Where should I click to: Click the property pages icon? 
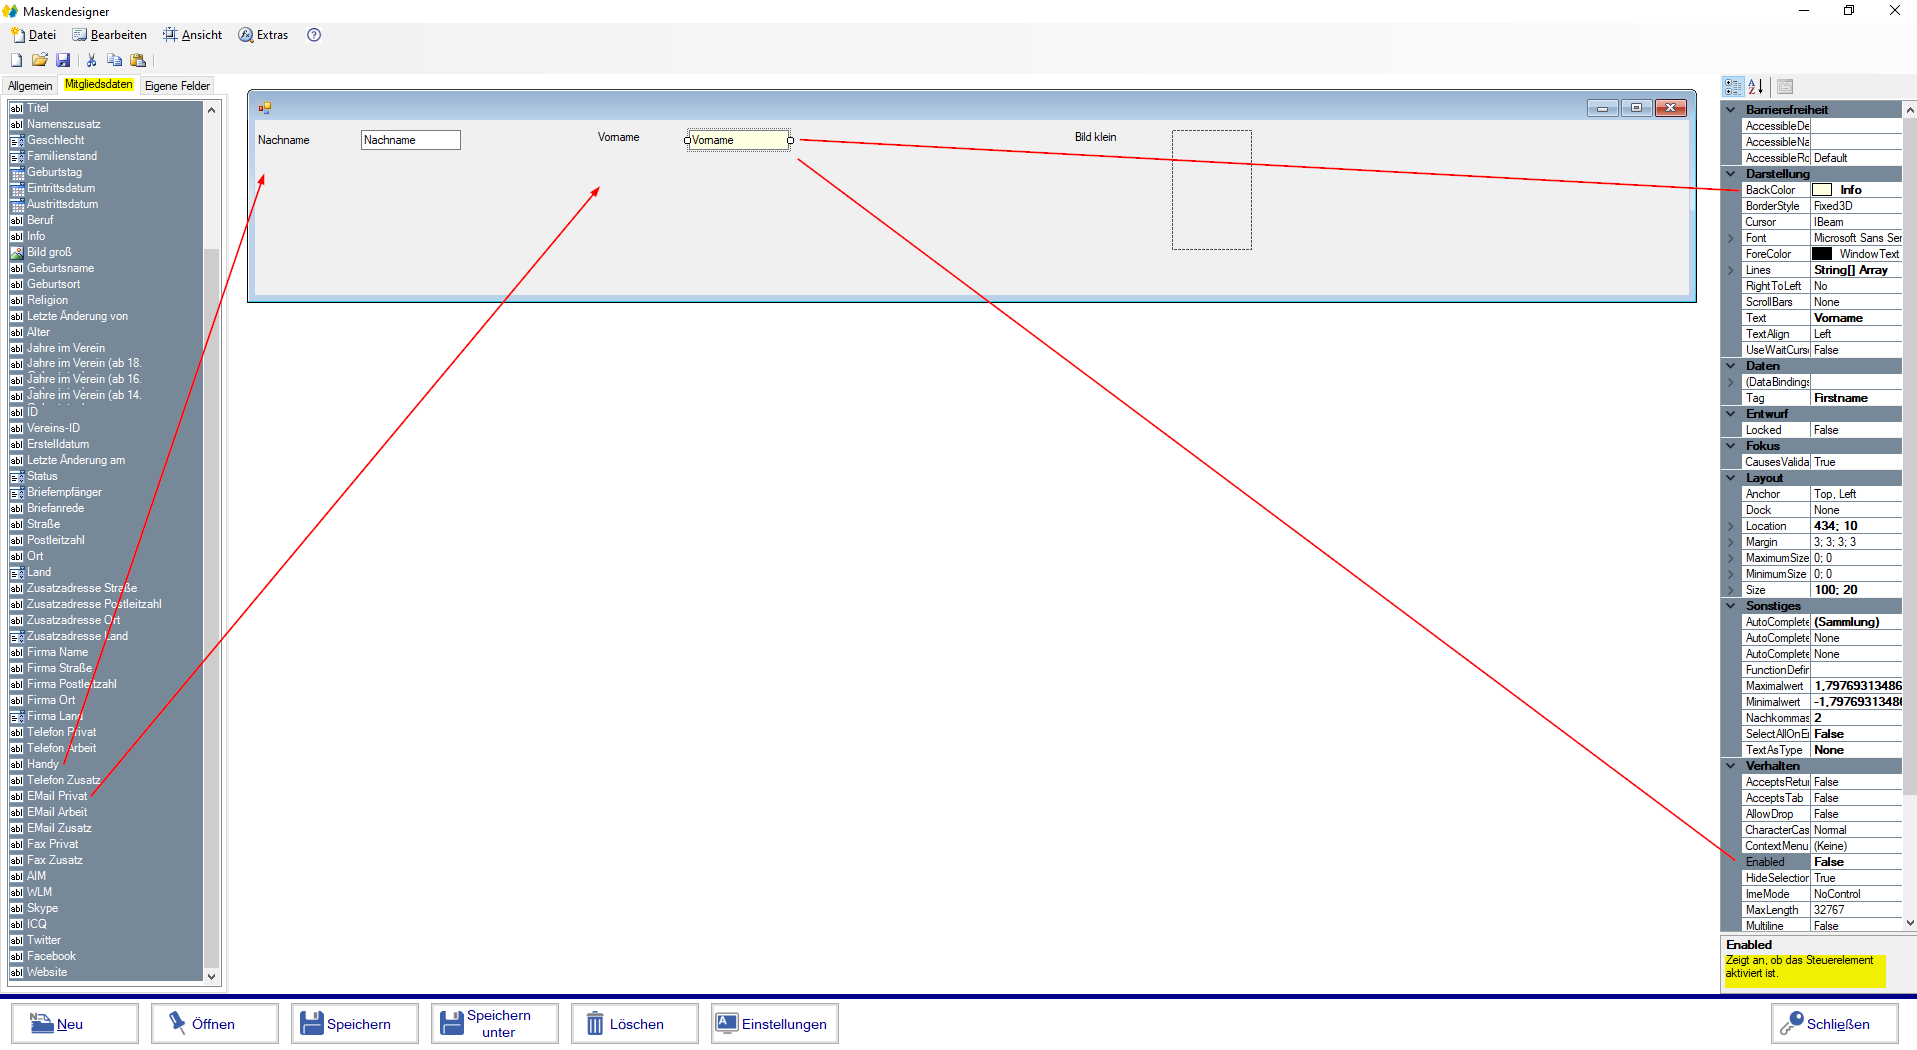pyautogui.click(x=1785, y=87)
